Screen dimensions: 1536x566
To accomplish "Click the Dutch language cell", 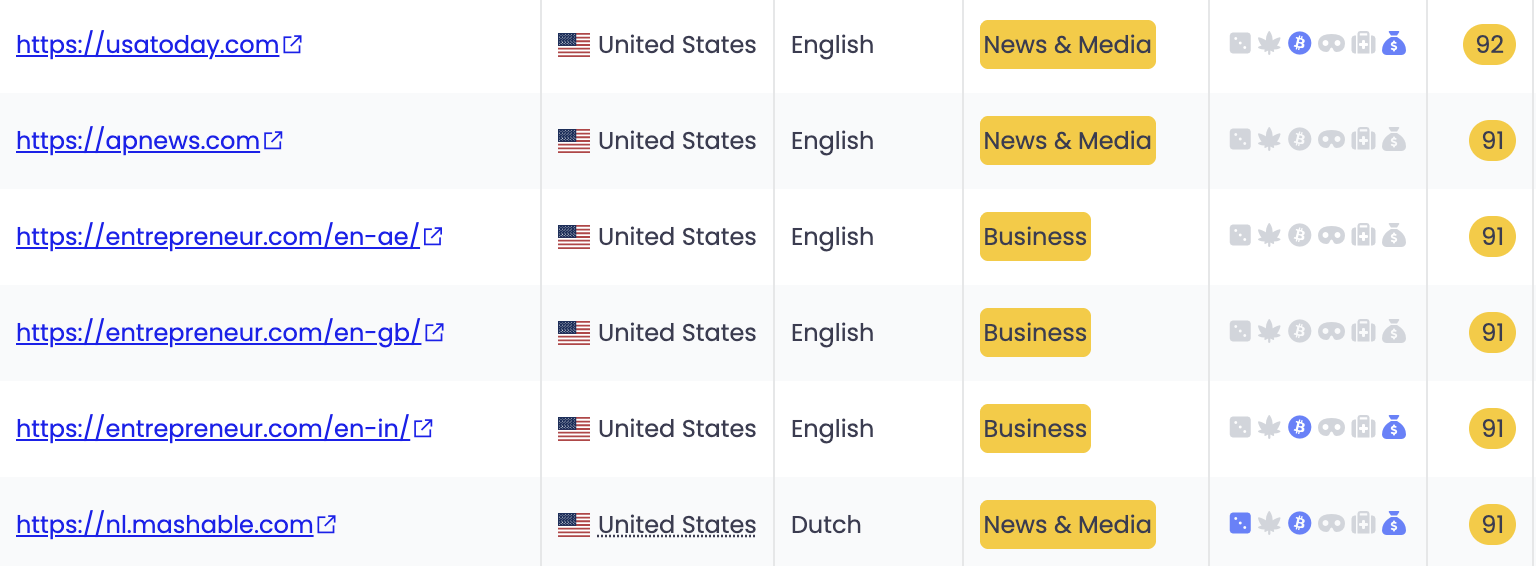I will point(826,525).
